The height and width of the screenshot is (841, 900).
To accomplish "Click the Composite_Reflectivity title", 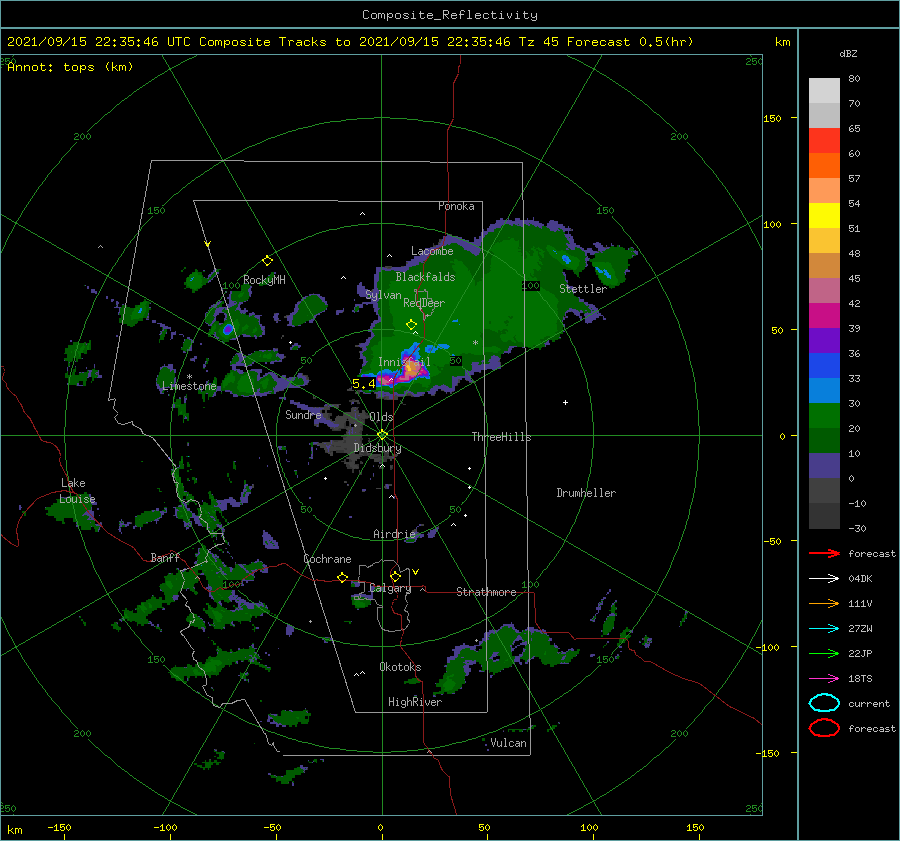I will point(449,15).
